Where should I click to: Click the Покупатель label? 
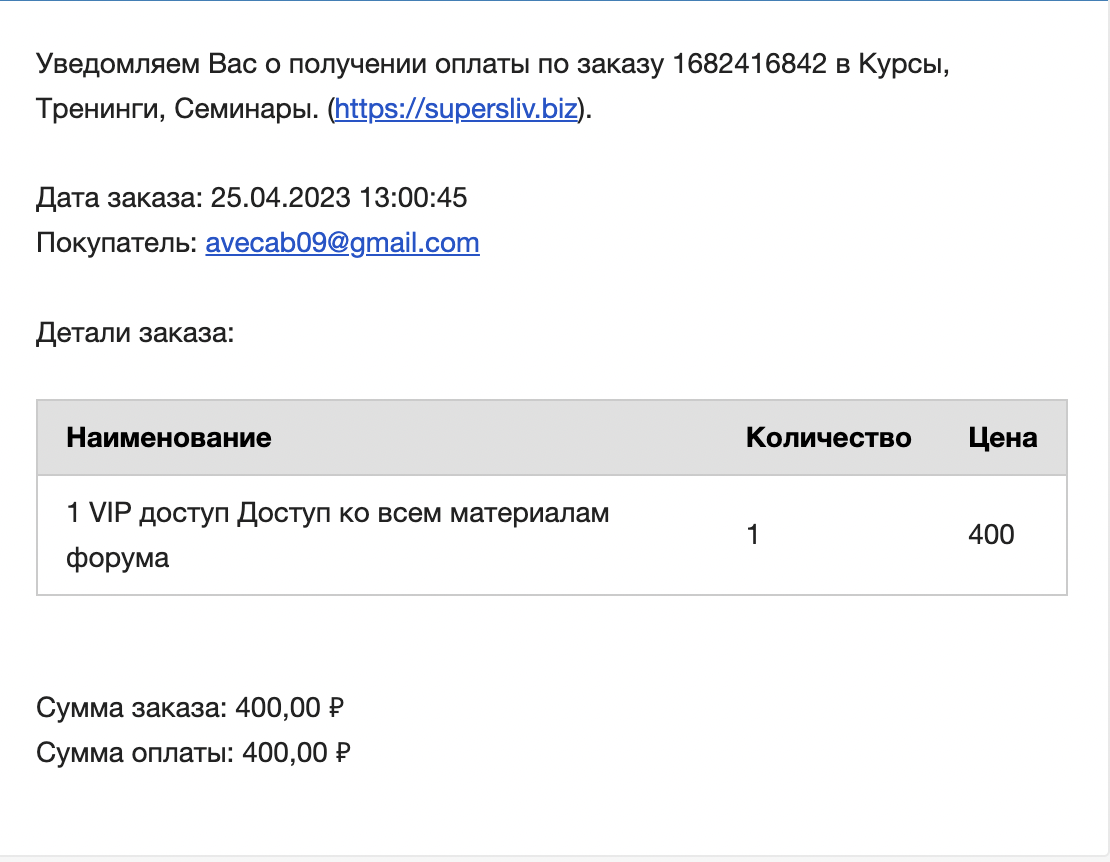point(117,243)
